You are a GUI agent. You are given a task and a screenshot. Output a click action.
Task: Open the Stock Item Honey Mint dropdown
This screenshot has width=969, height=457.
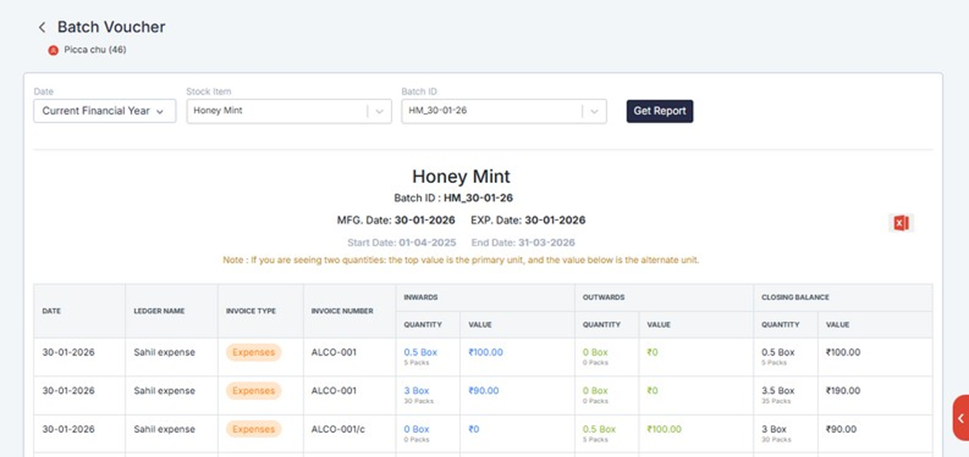[288, 111]
